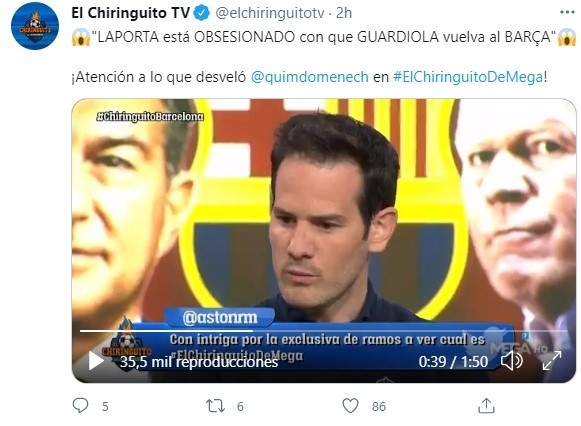This screenshot has height=426, width=581.
Task: Click the likes count number 86
Action: point(379,407)
